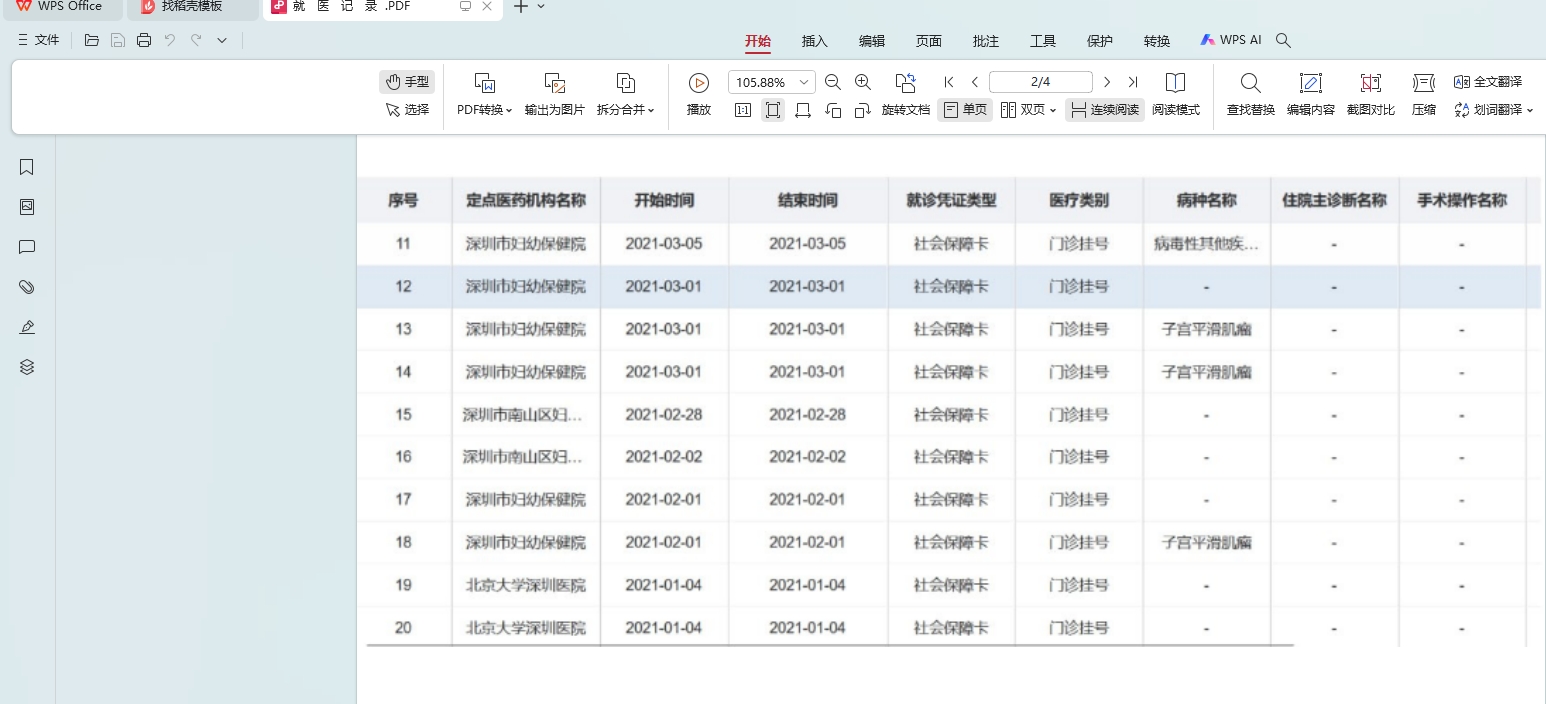Click the 输出为图片 button
The image size is (1546, 704).
[x=555, y=94]
